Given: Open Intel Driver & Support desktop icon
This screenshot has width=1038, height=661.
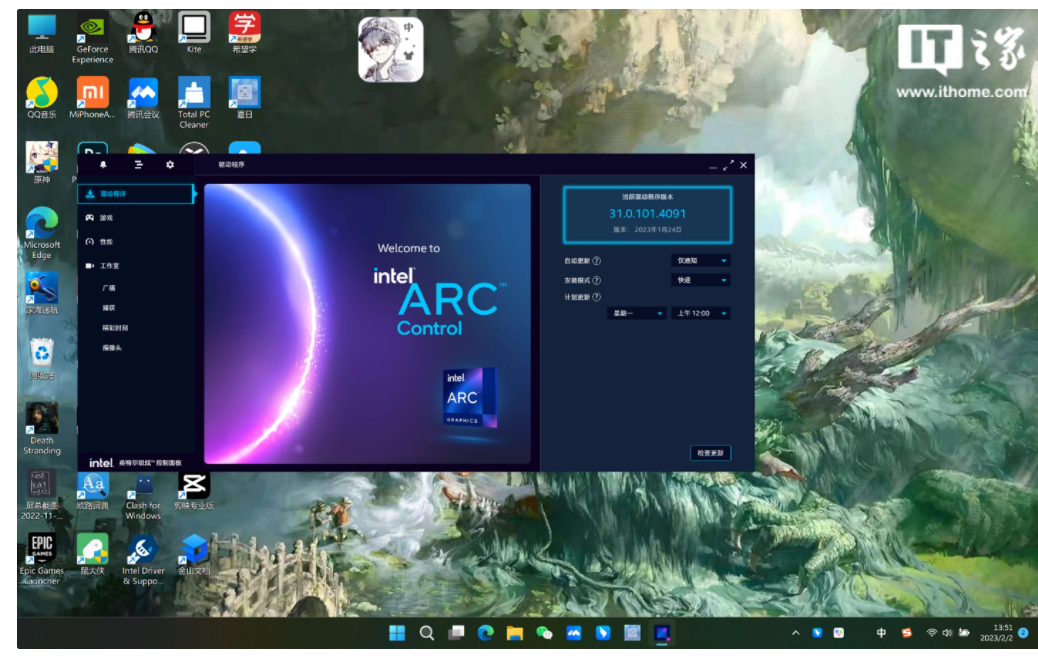Looking at the screenshot, I should 143,559.
